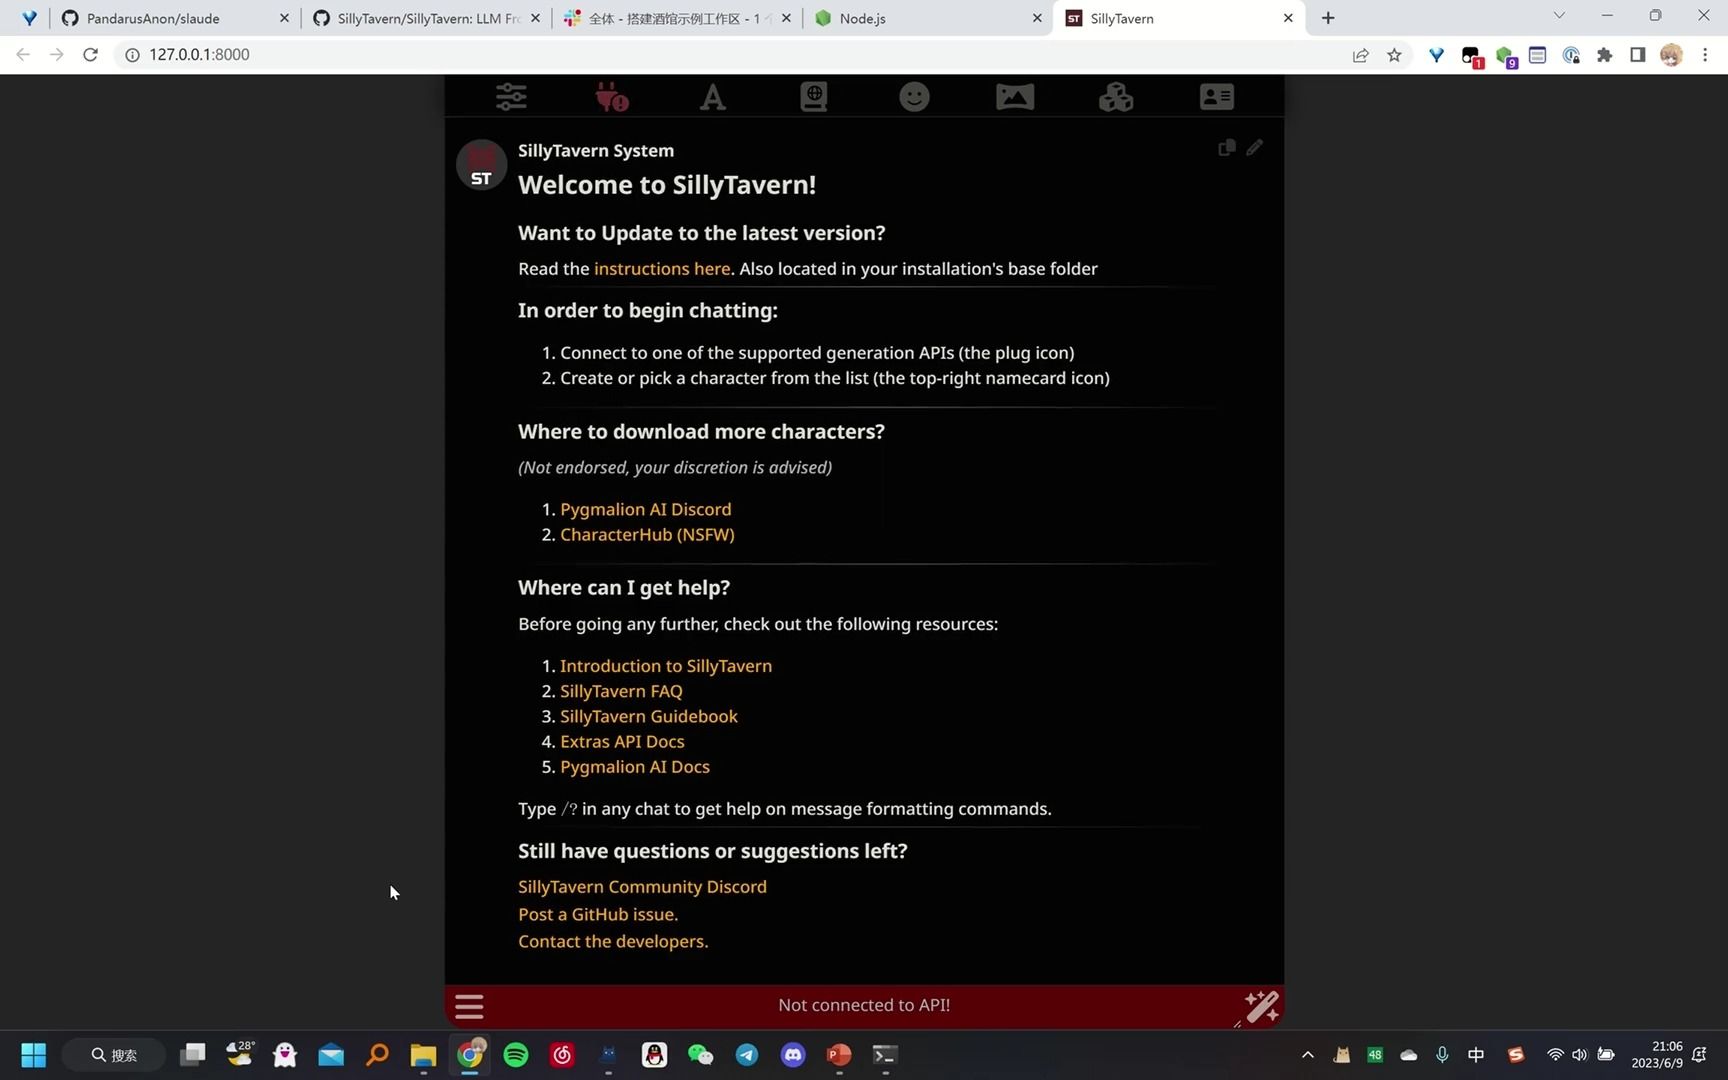Edit the welcome message pencil icon
The image size is (1728, 1080).
coord(1255,148)
